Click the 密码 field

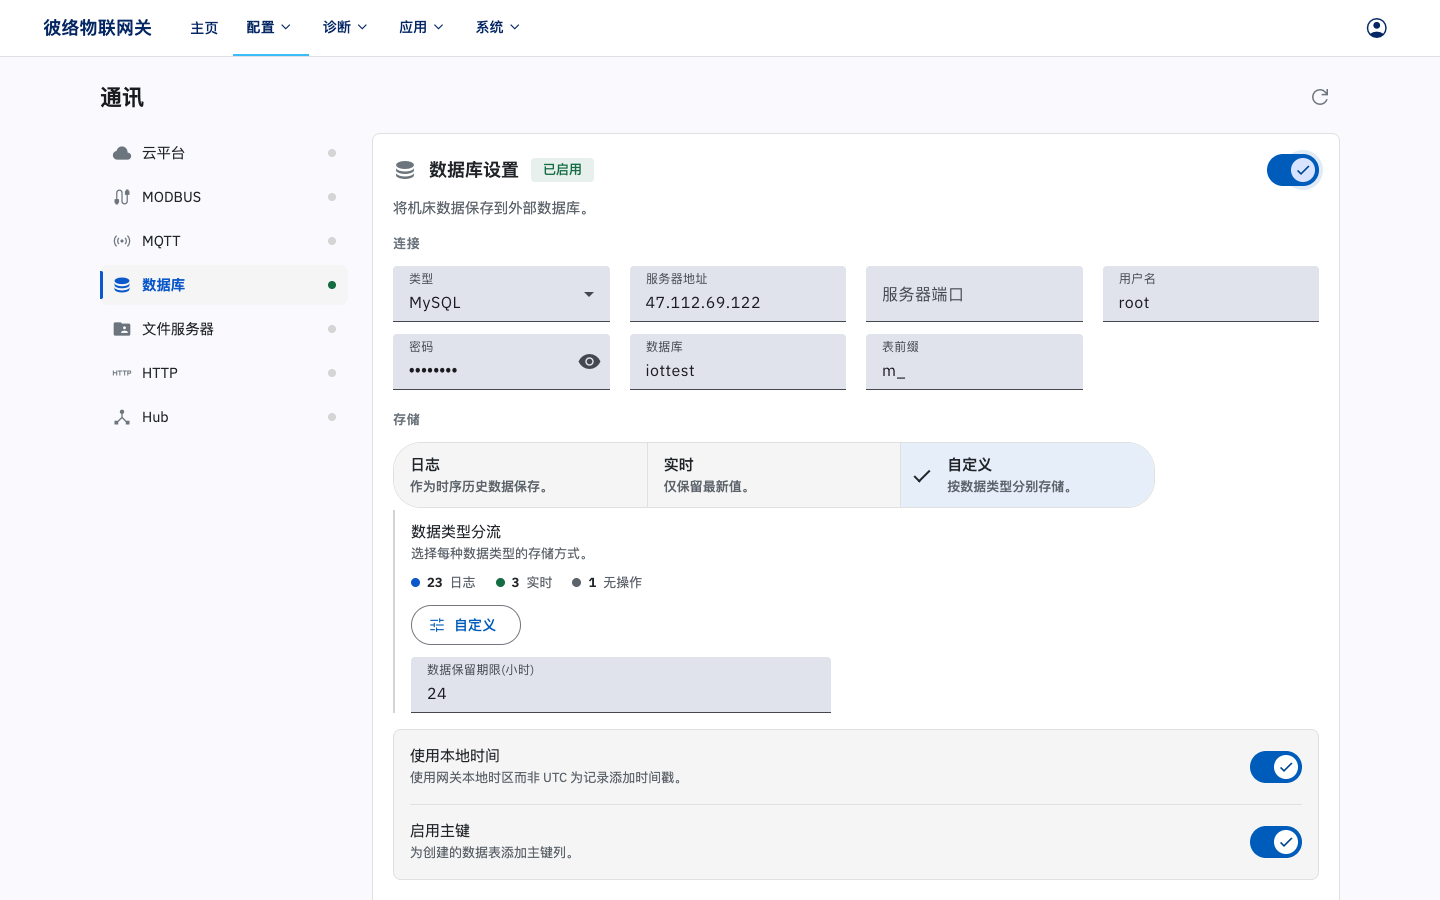coord(501,362)
